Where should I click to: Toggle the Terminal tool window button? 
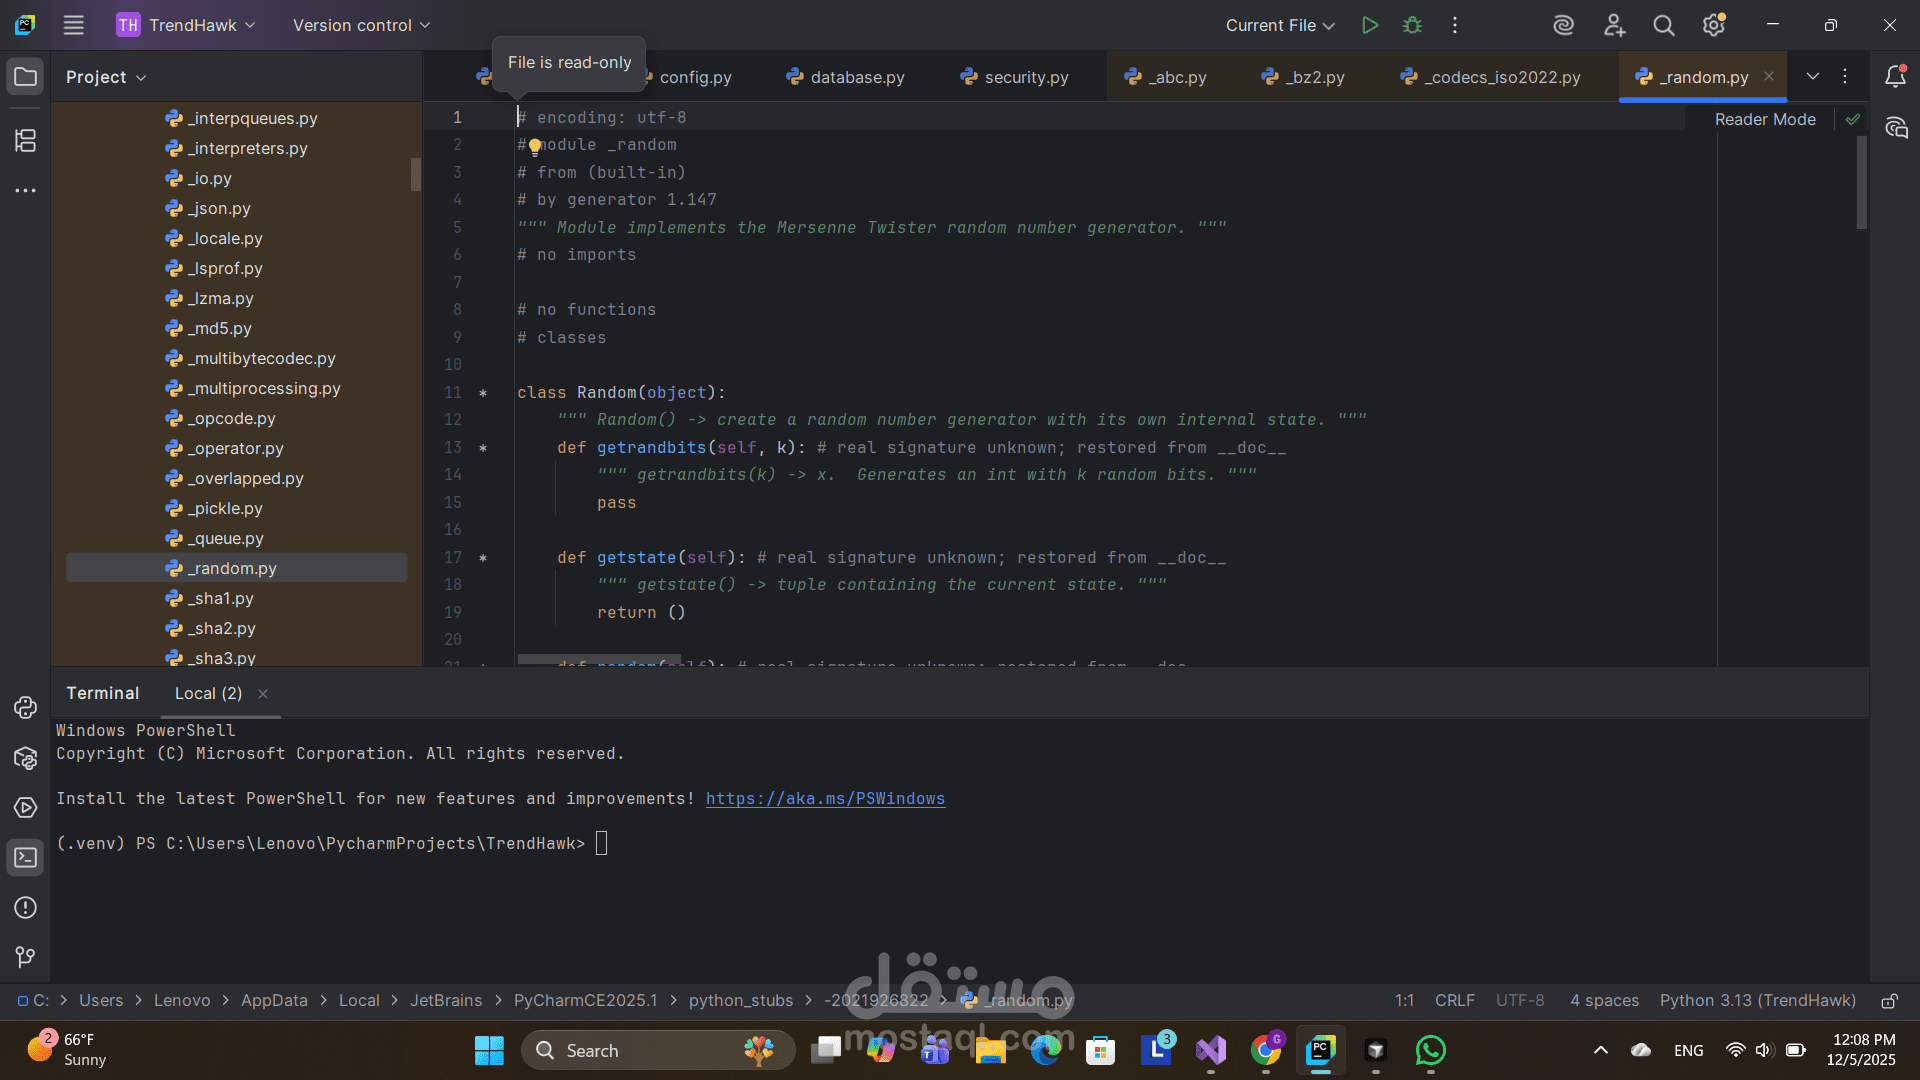[x=25, y=858]
